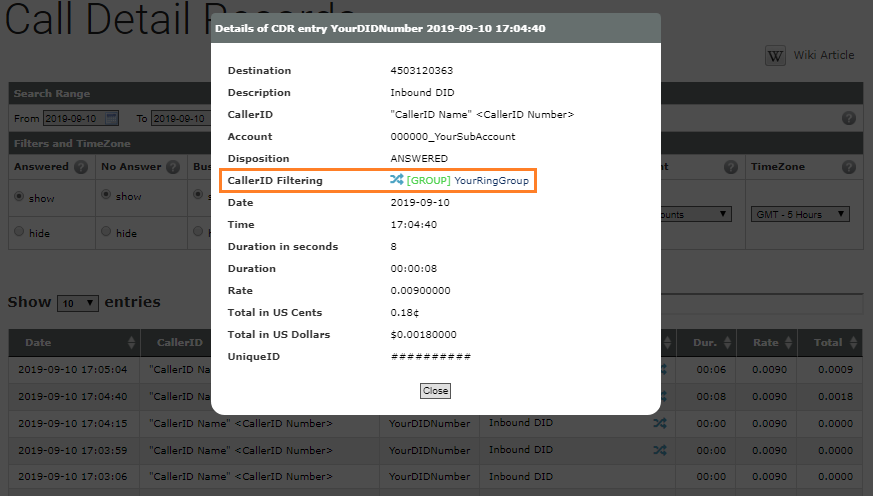Close the CDR entry details dialog
The height and width of the screenshot is (496, 873).
[435, 391]
